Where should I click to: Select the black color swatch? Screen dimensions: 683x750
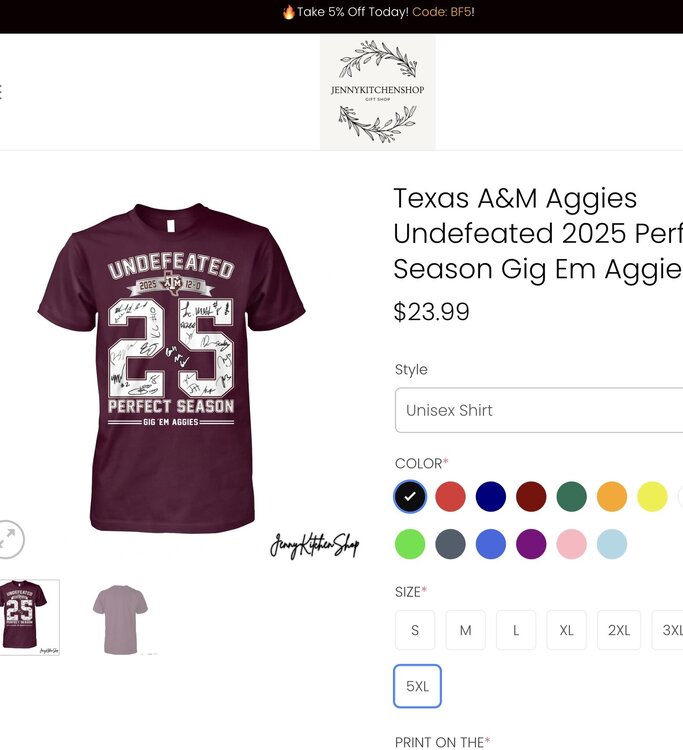(x=410, y=497)
